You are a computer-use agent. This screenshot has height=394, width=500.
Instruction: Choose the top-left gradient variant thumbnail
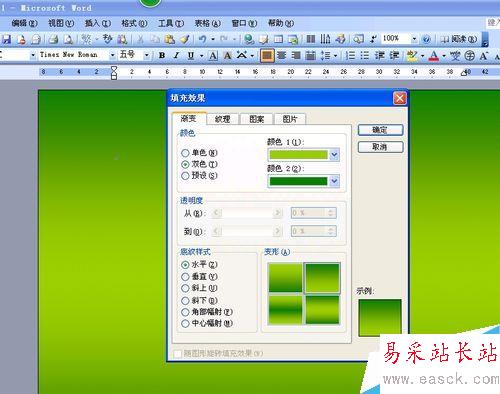pyautogui.click(x=285, y=277)
